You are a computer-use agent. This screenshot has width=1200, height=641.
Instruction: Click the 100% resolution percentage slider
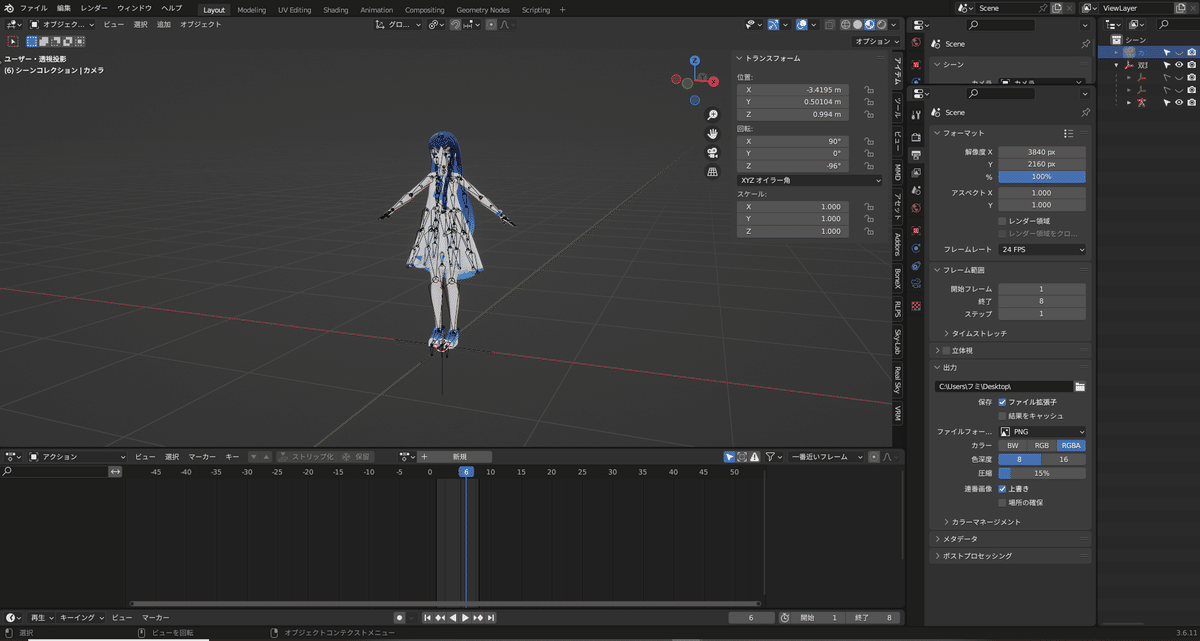pos(1042,177)
